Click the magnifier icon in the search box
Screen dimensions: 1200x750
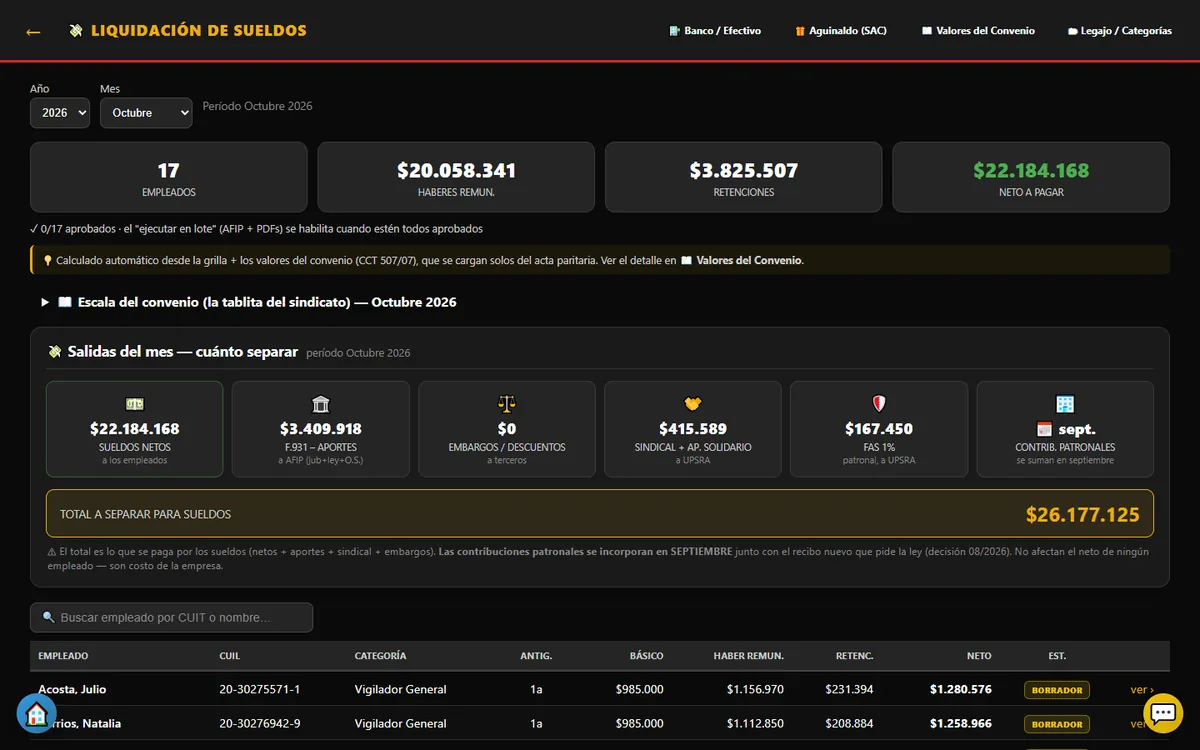[48, 618]
